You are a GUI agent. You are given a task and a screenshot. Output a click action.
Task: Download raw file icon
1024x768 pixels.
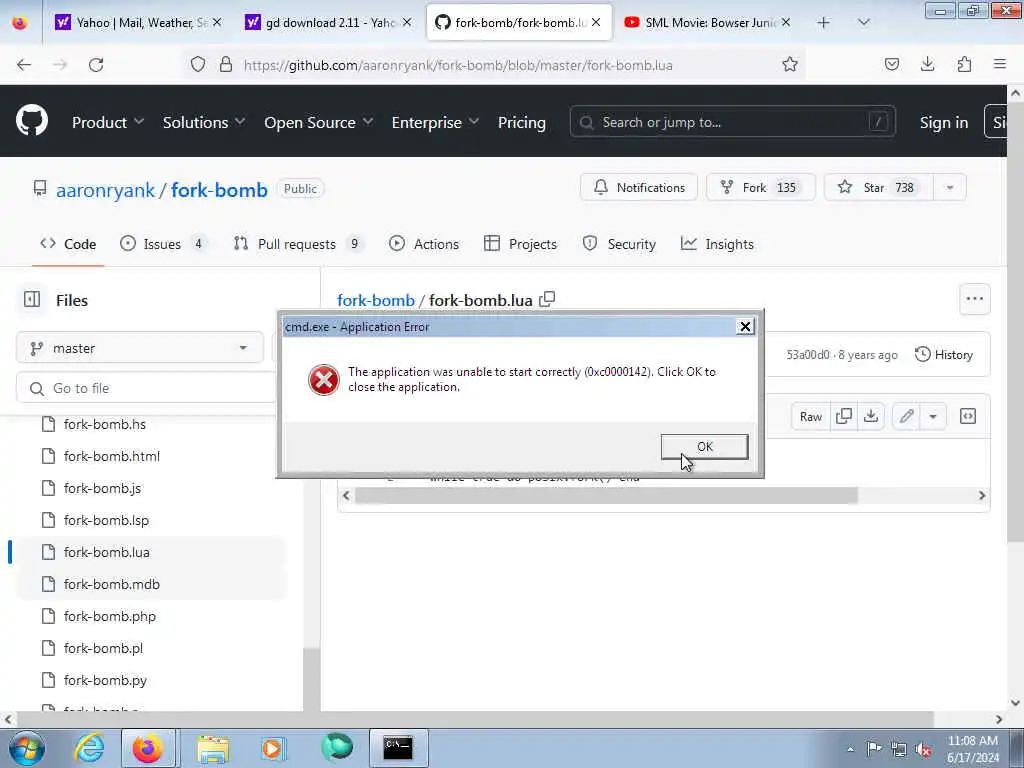tap(871, 417)
